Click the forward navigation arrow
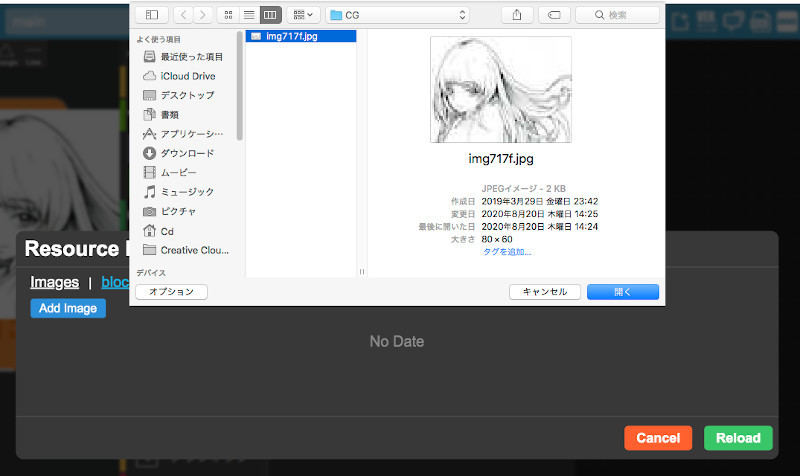This screenshot has height=476, width=800. 203,15
